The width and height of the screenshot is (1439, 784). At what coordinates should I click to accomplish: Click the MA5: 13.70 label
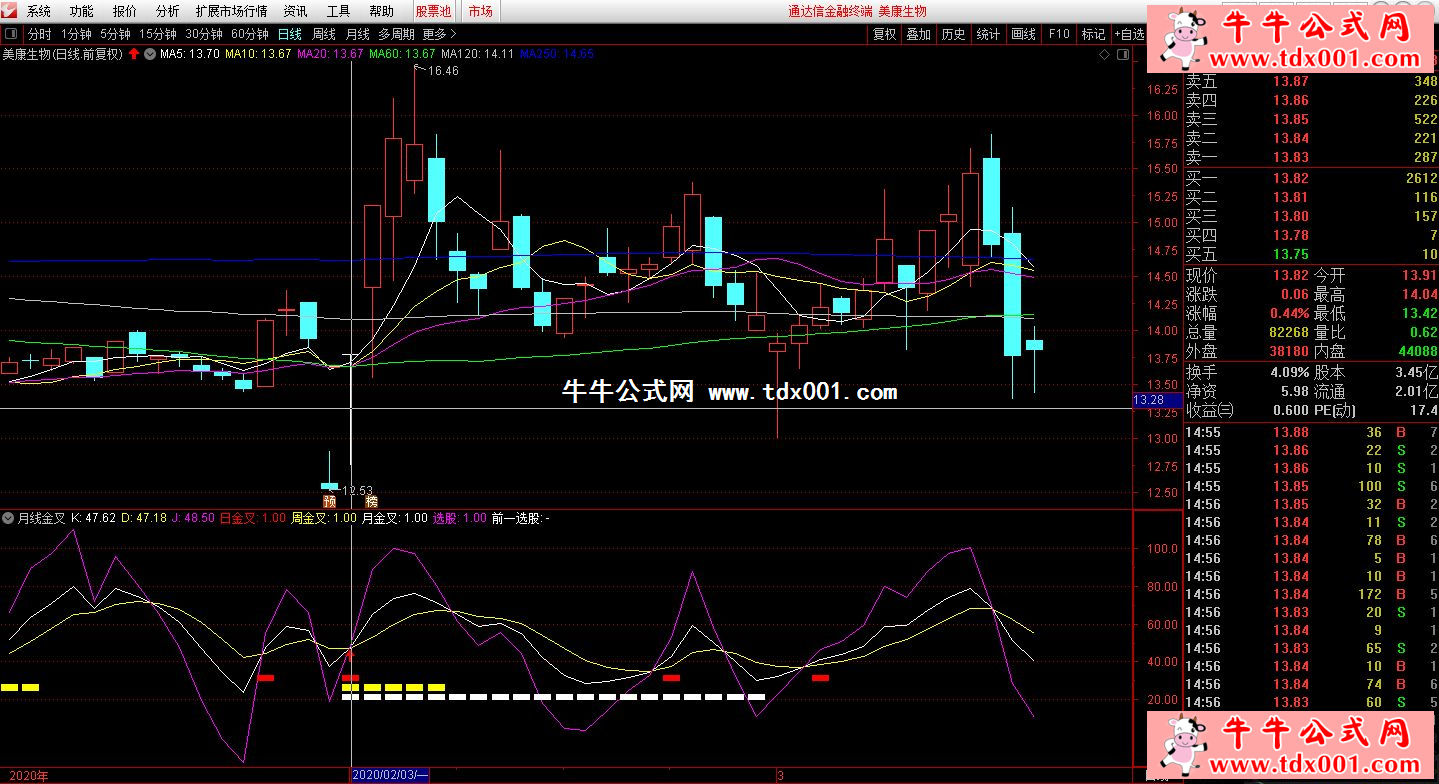coord(190,54)
